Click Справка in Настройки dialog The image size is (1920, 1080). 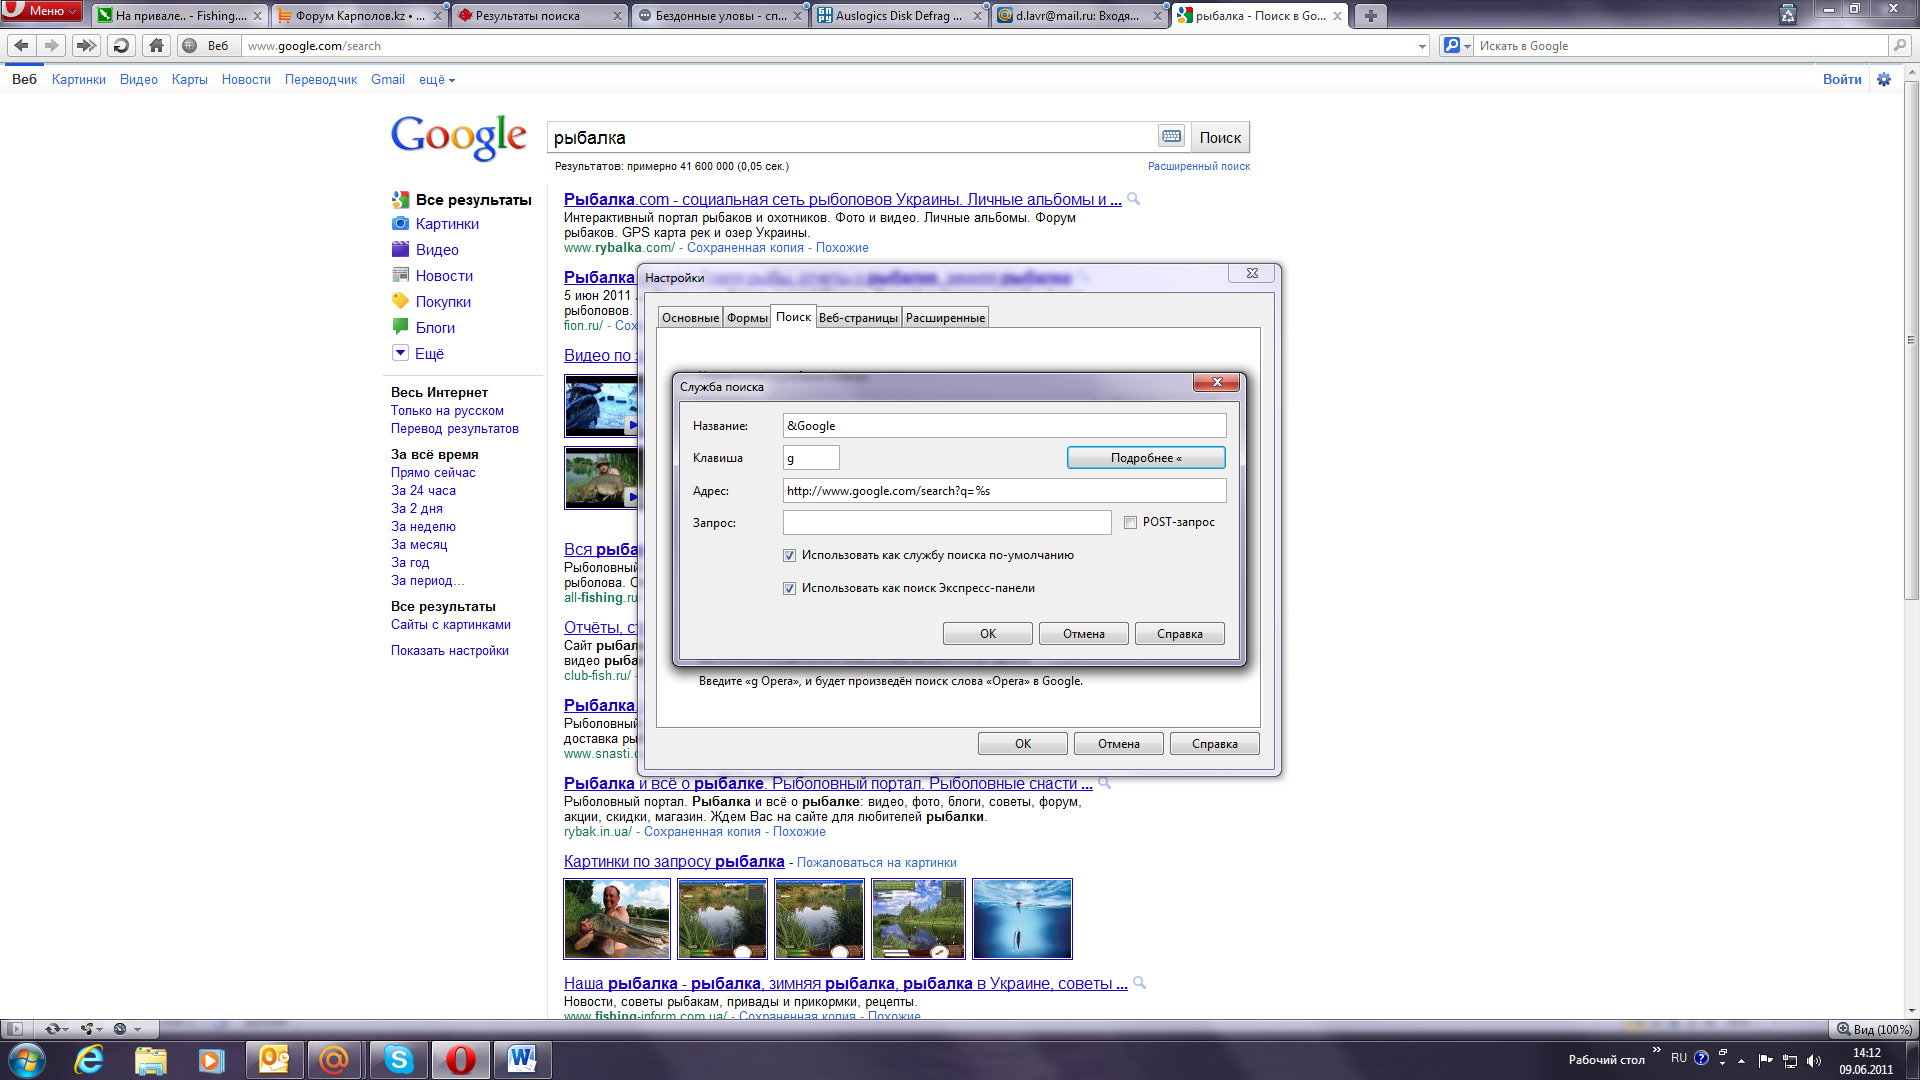pyautogui.click(x=1215, y=744)
